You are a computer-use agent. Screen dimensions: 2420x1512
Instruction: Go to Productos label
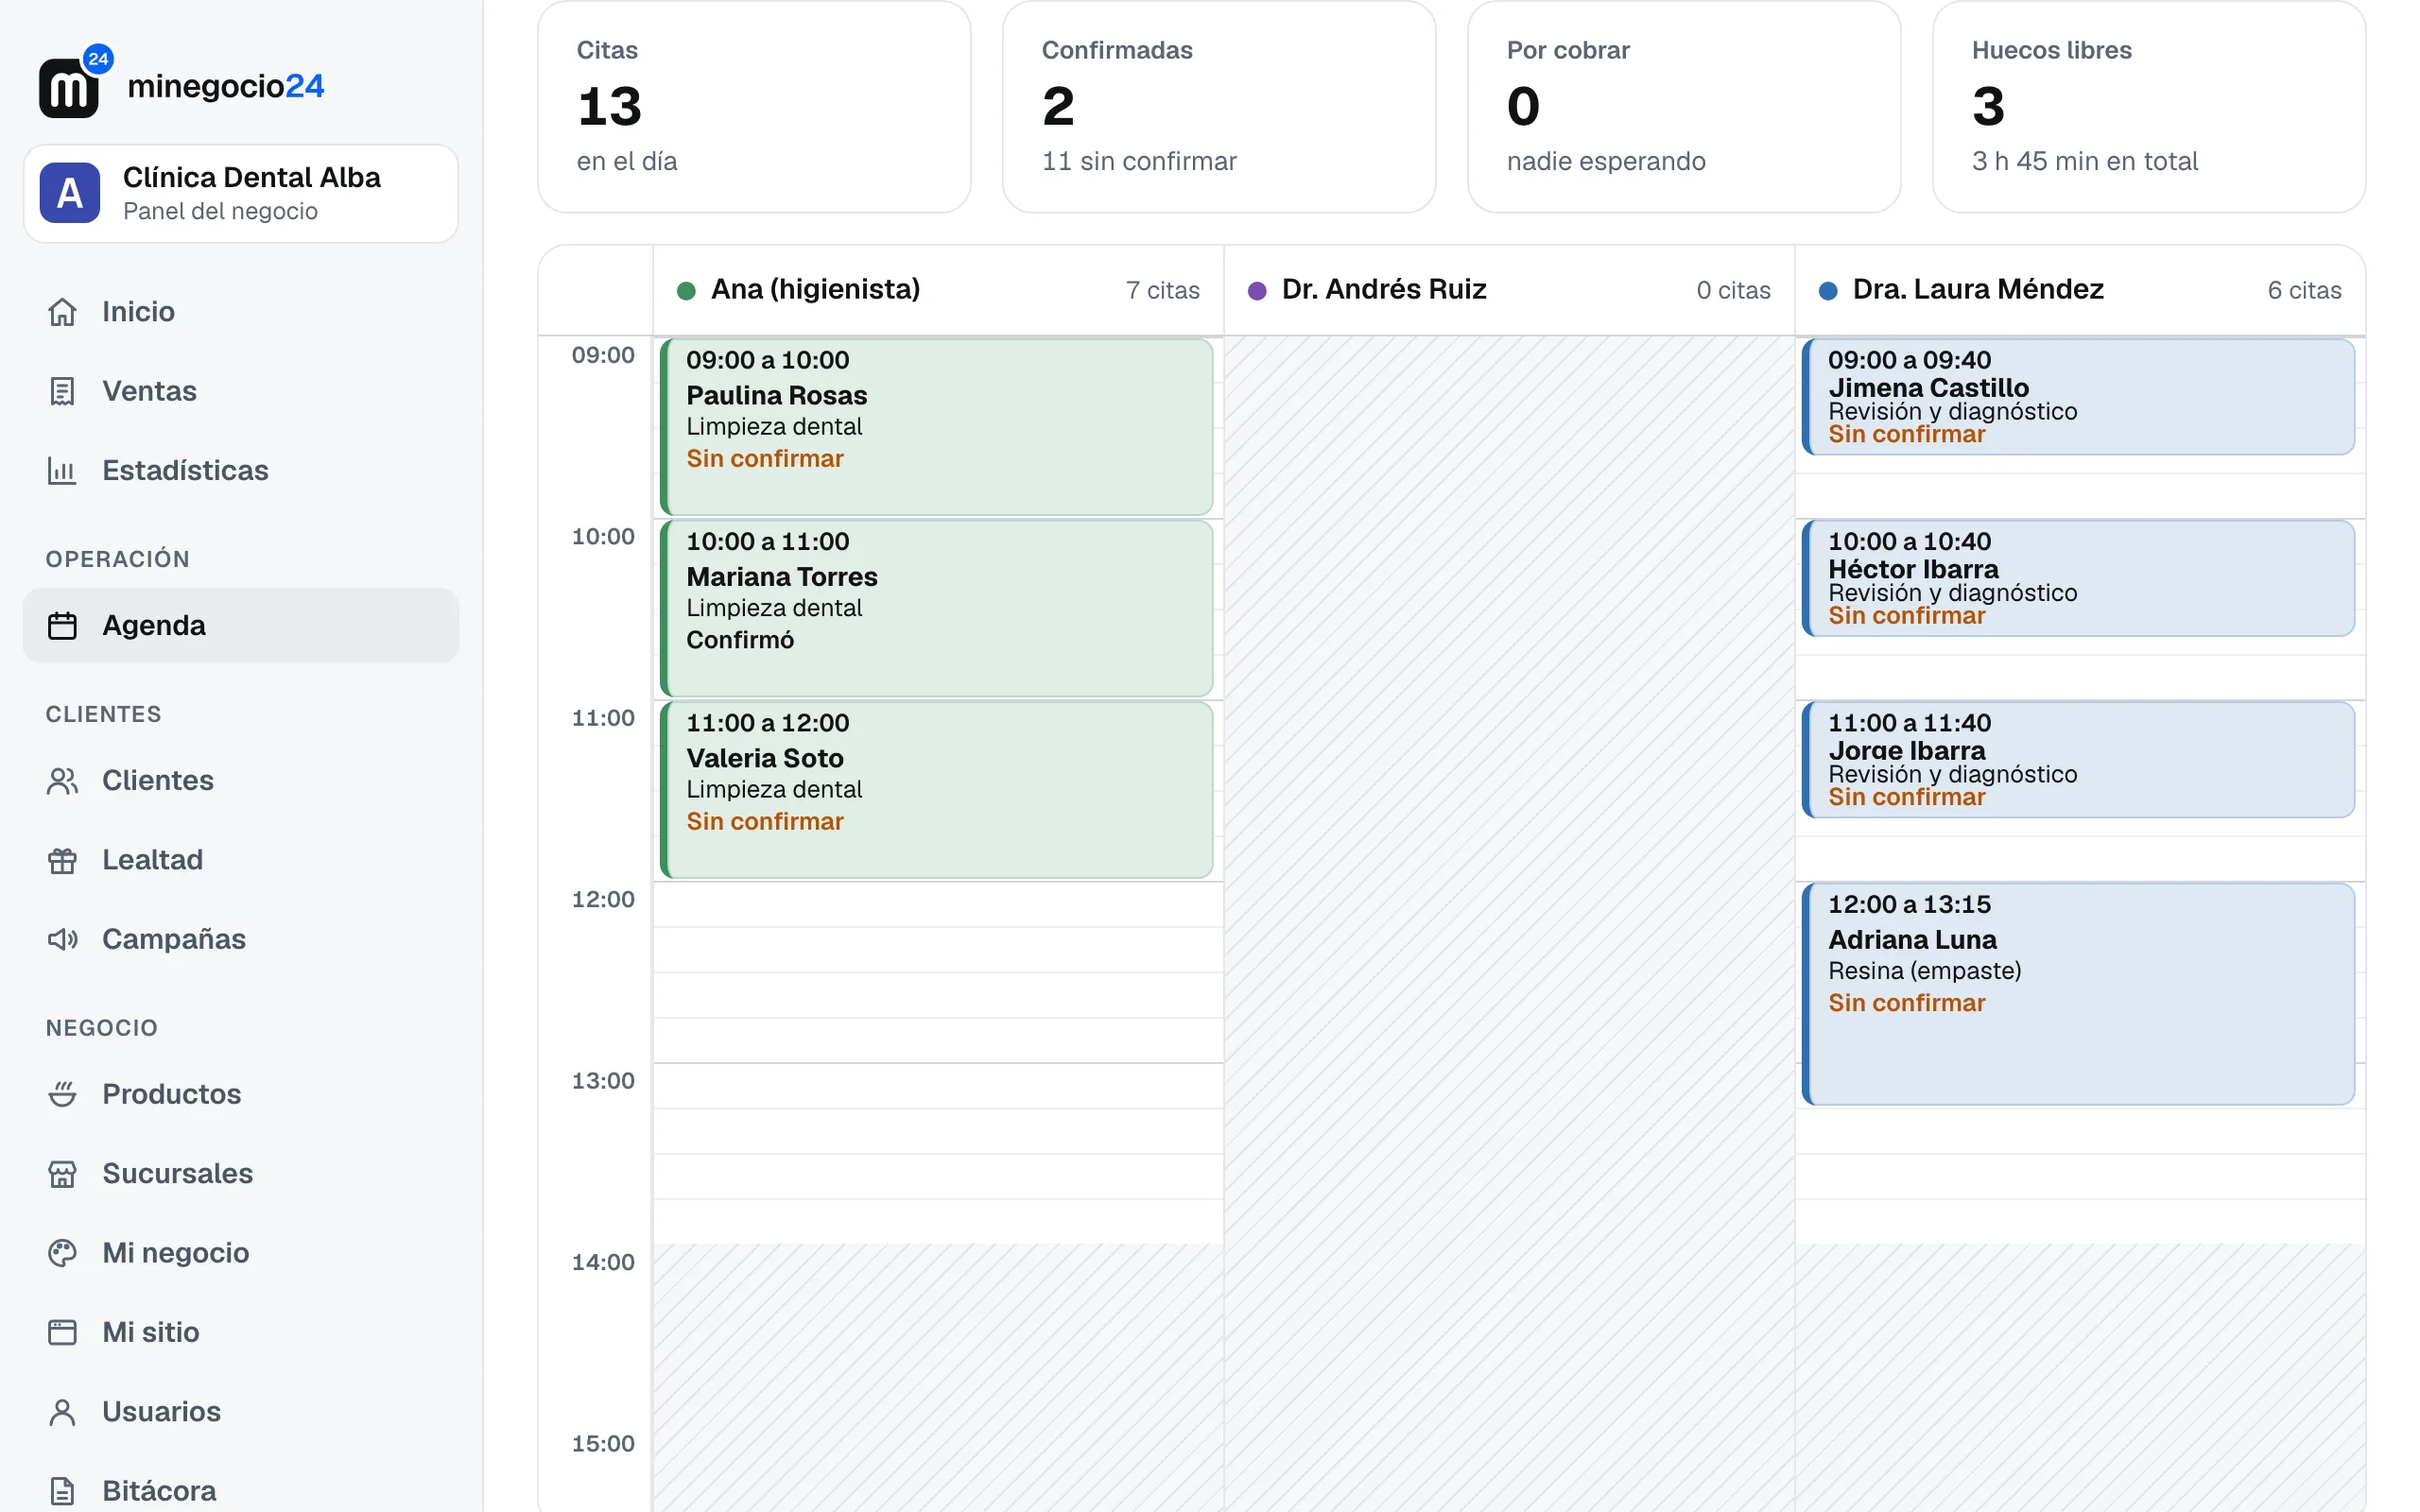tap(172, 1094)
